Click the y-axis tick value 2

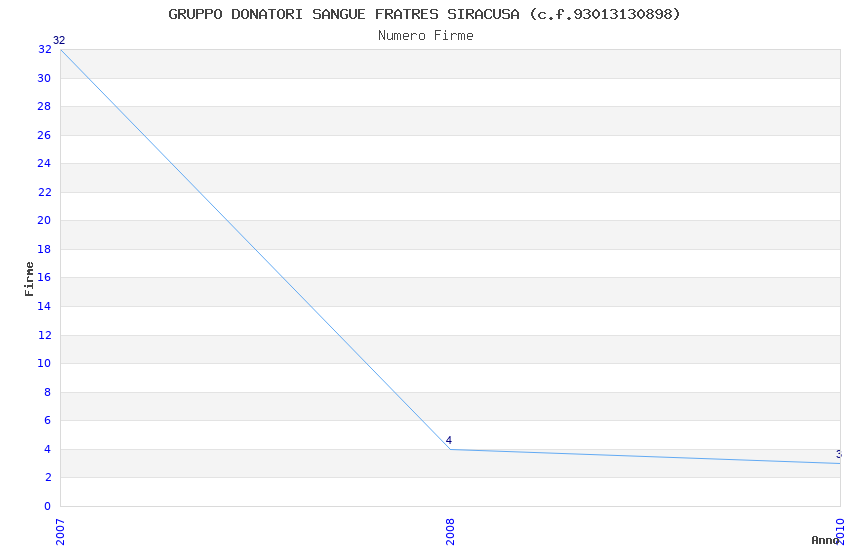47,477
